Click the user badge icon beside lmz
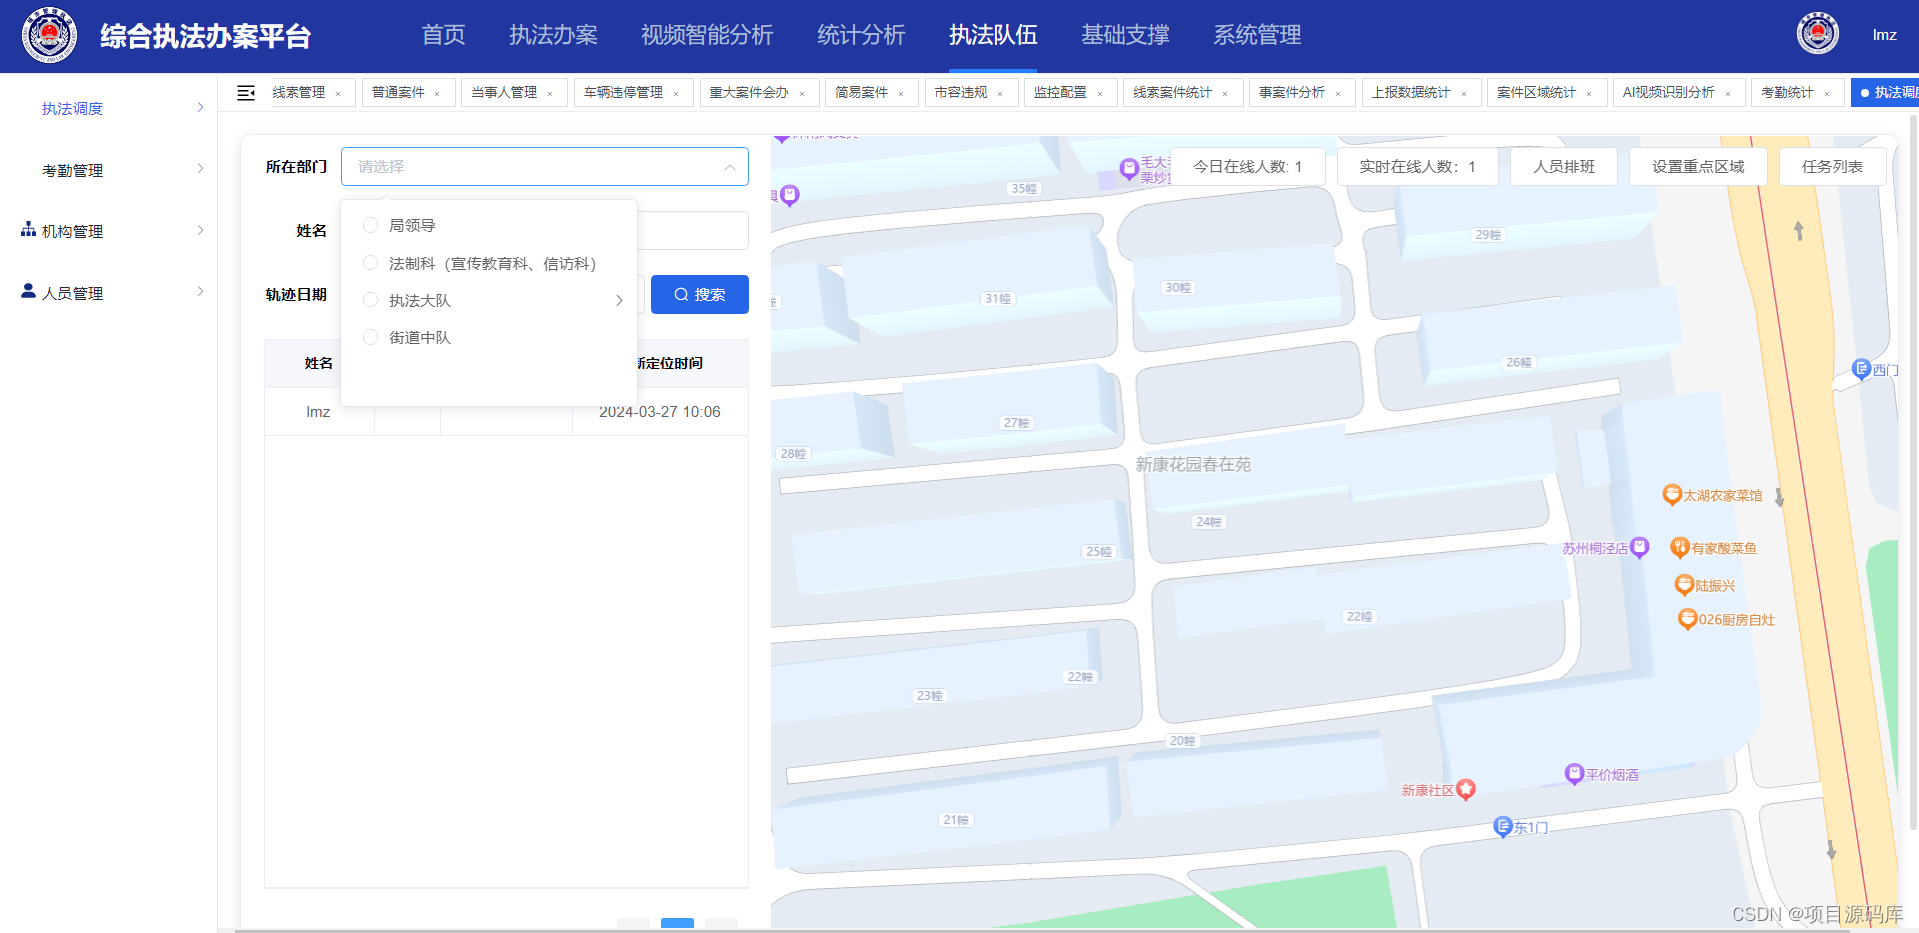The image size is (1919, 933). coord(1817,32)
